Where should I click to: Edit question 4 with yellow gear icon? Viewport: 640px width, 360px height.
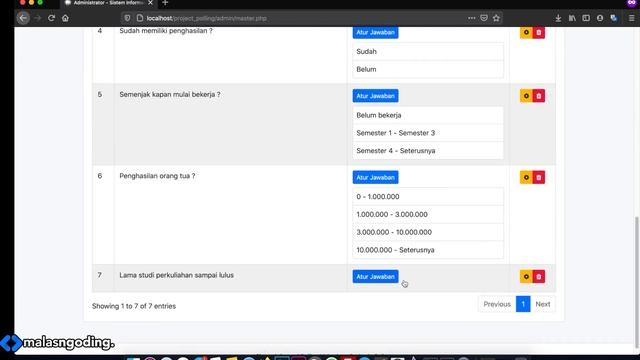[x=526, y=32]
